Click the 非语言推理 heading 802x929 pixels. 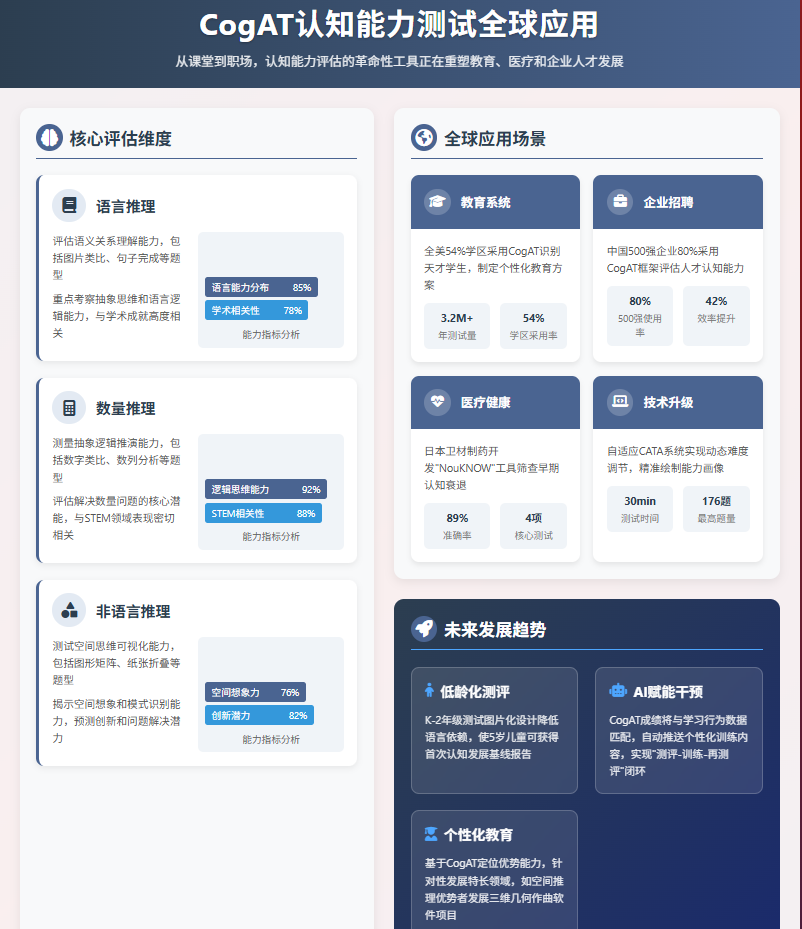[133, 611]
